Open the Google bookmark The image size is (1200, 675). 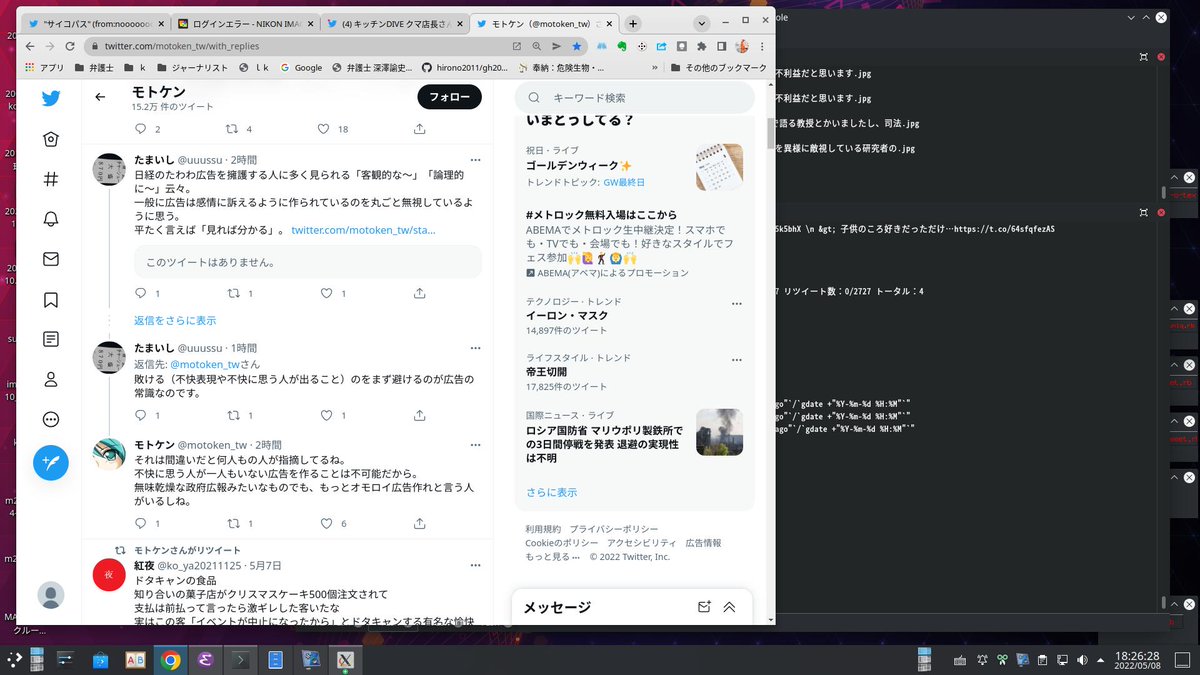click(x=301, y=68)
